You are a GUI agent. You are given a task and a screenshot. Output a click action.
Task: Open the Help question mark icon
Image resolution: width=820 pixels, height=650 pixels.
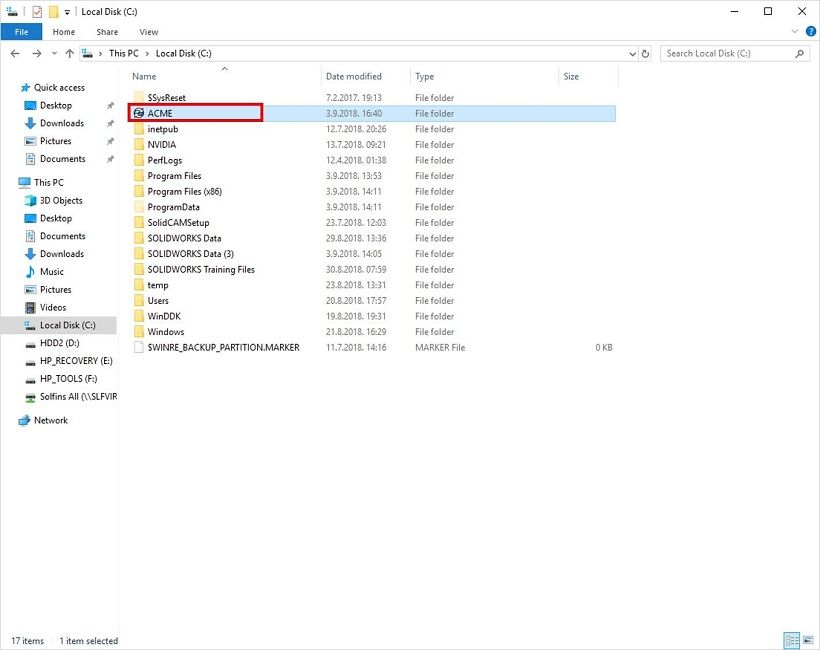(x=809, y=32)
